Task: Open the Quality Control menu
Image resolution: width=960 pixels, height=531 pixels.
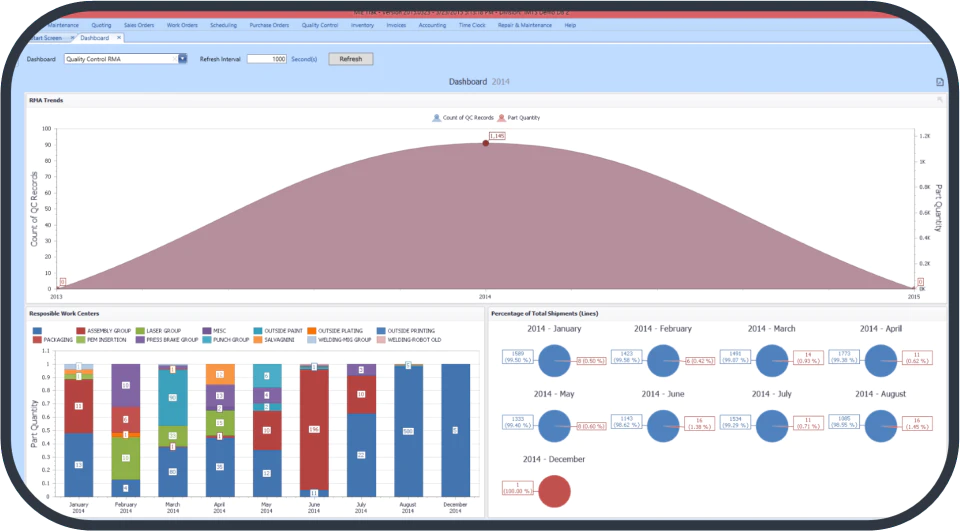Action: (x=320, y=25)
